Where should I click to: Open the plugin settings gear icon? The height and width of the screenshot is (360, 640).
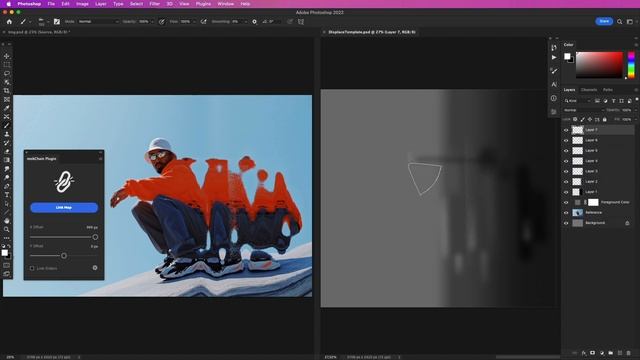95,268
